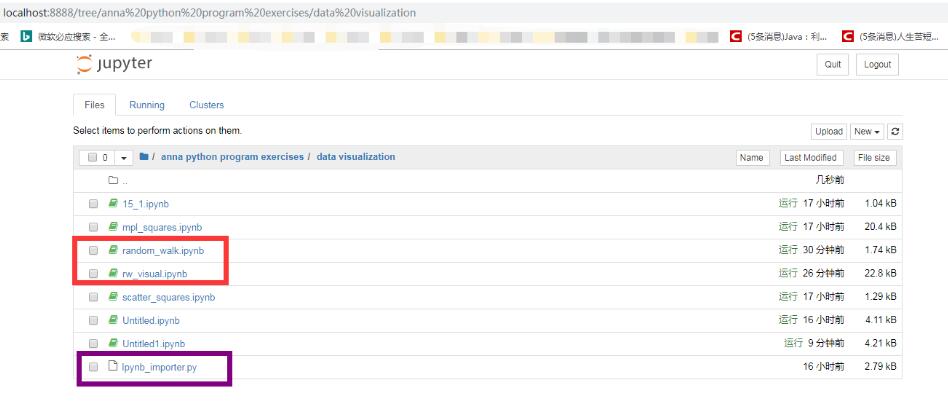Open the rw_visual.ipynb notebook

click(155, 274)
